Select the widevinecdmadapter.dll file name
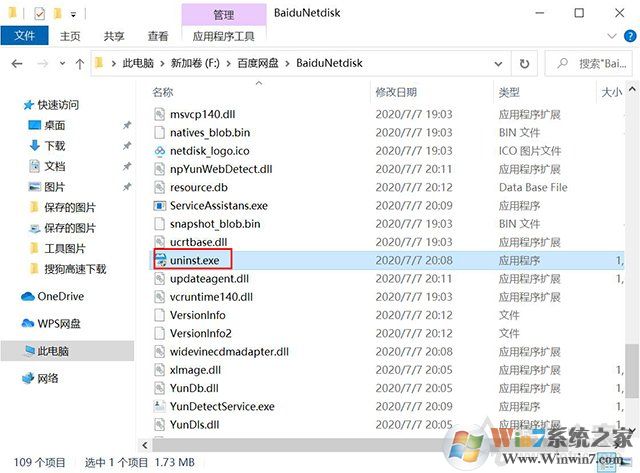The width and height of the screenshot is (640, 473). [x=229, y=351]
